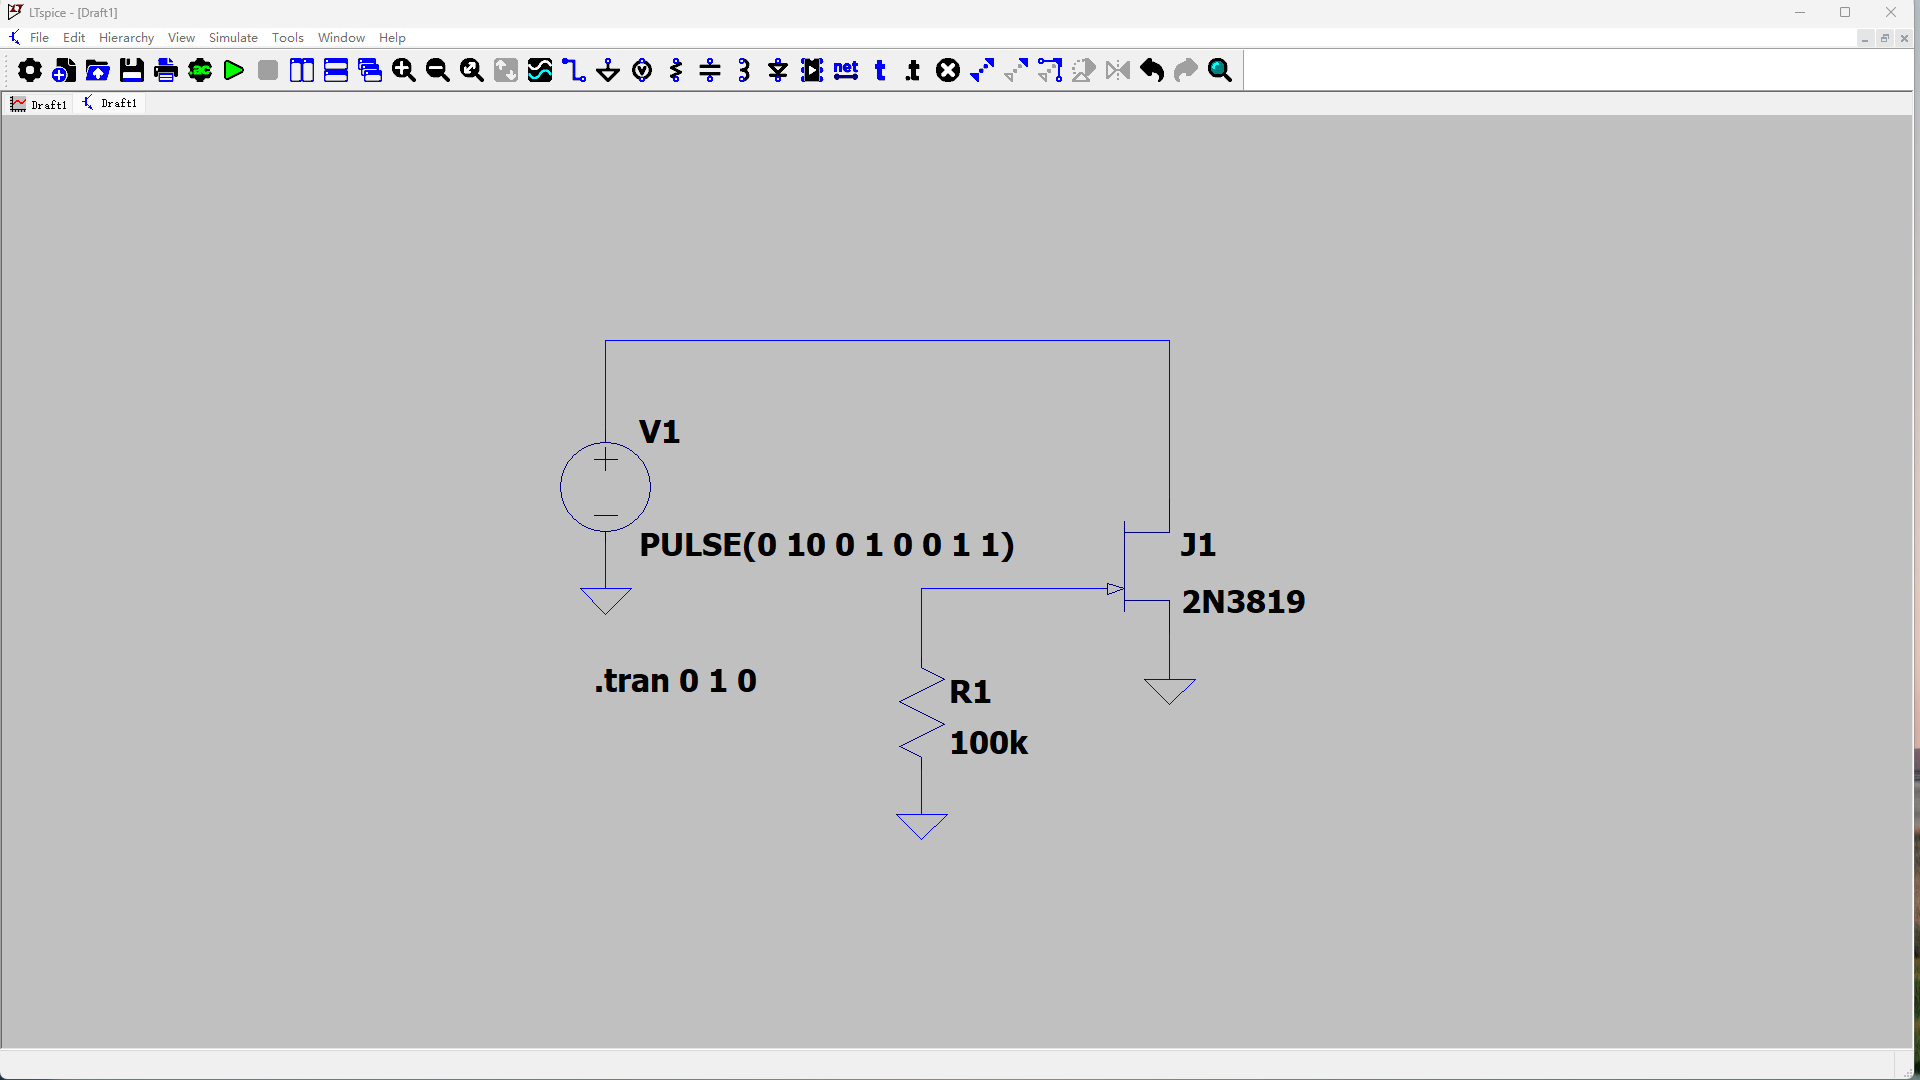Select the Drag tool icon
This screenshot has width=1920, height=1080.
1050,70
